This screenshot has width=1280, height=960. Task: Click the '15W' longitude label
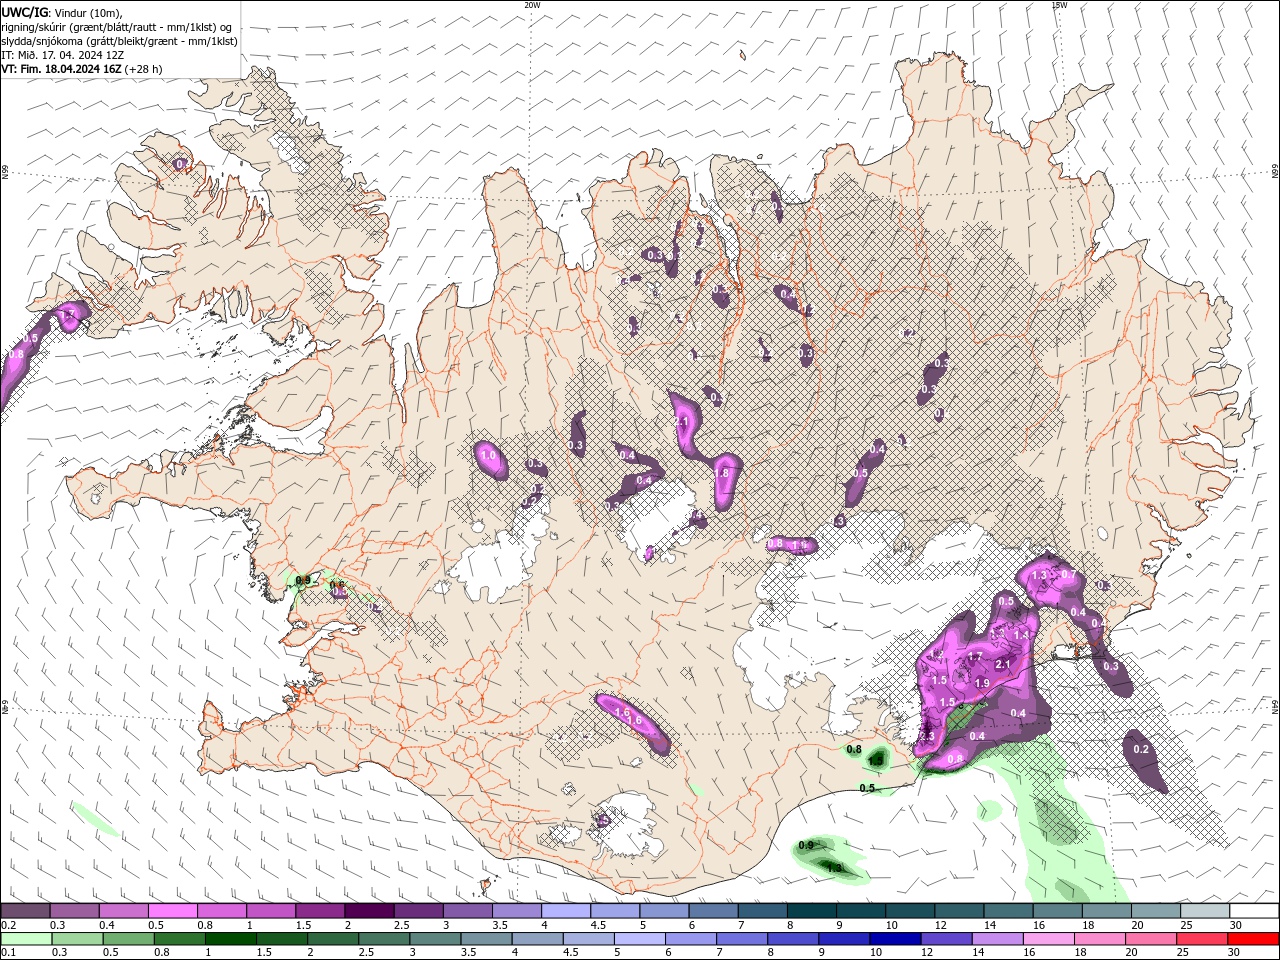1059,5
